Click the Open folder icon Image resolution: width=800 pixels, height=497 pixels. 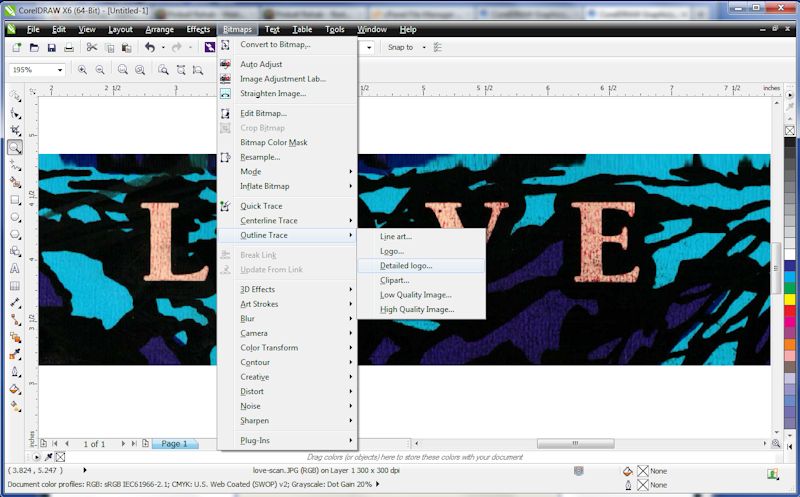[34, 47]
